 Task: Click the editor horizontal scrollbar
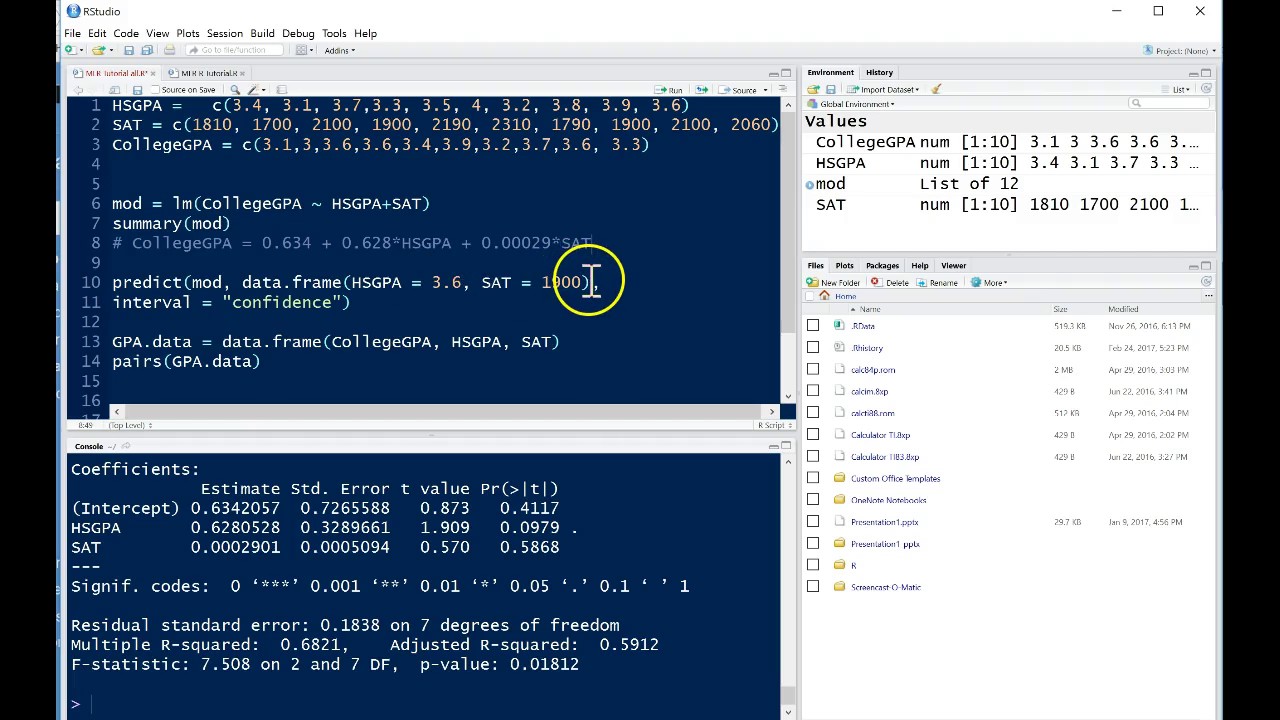[x=443, y=411]
